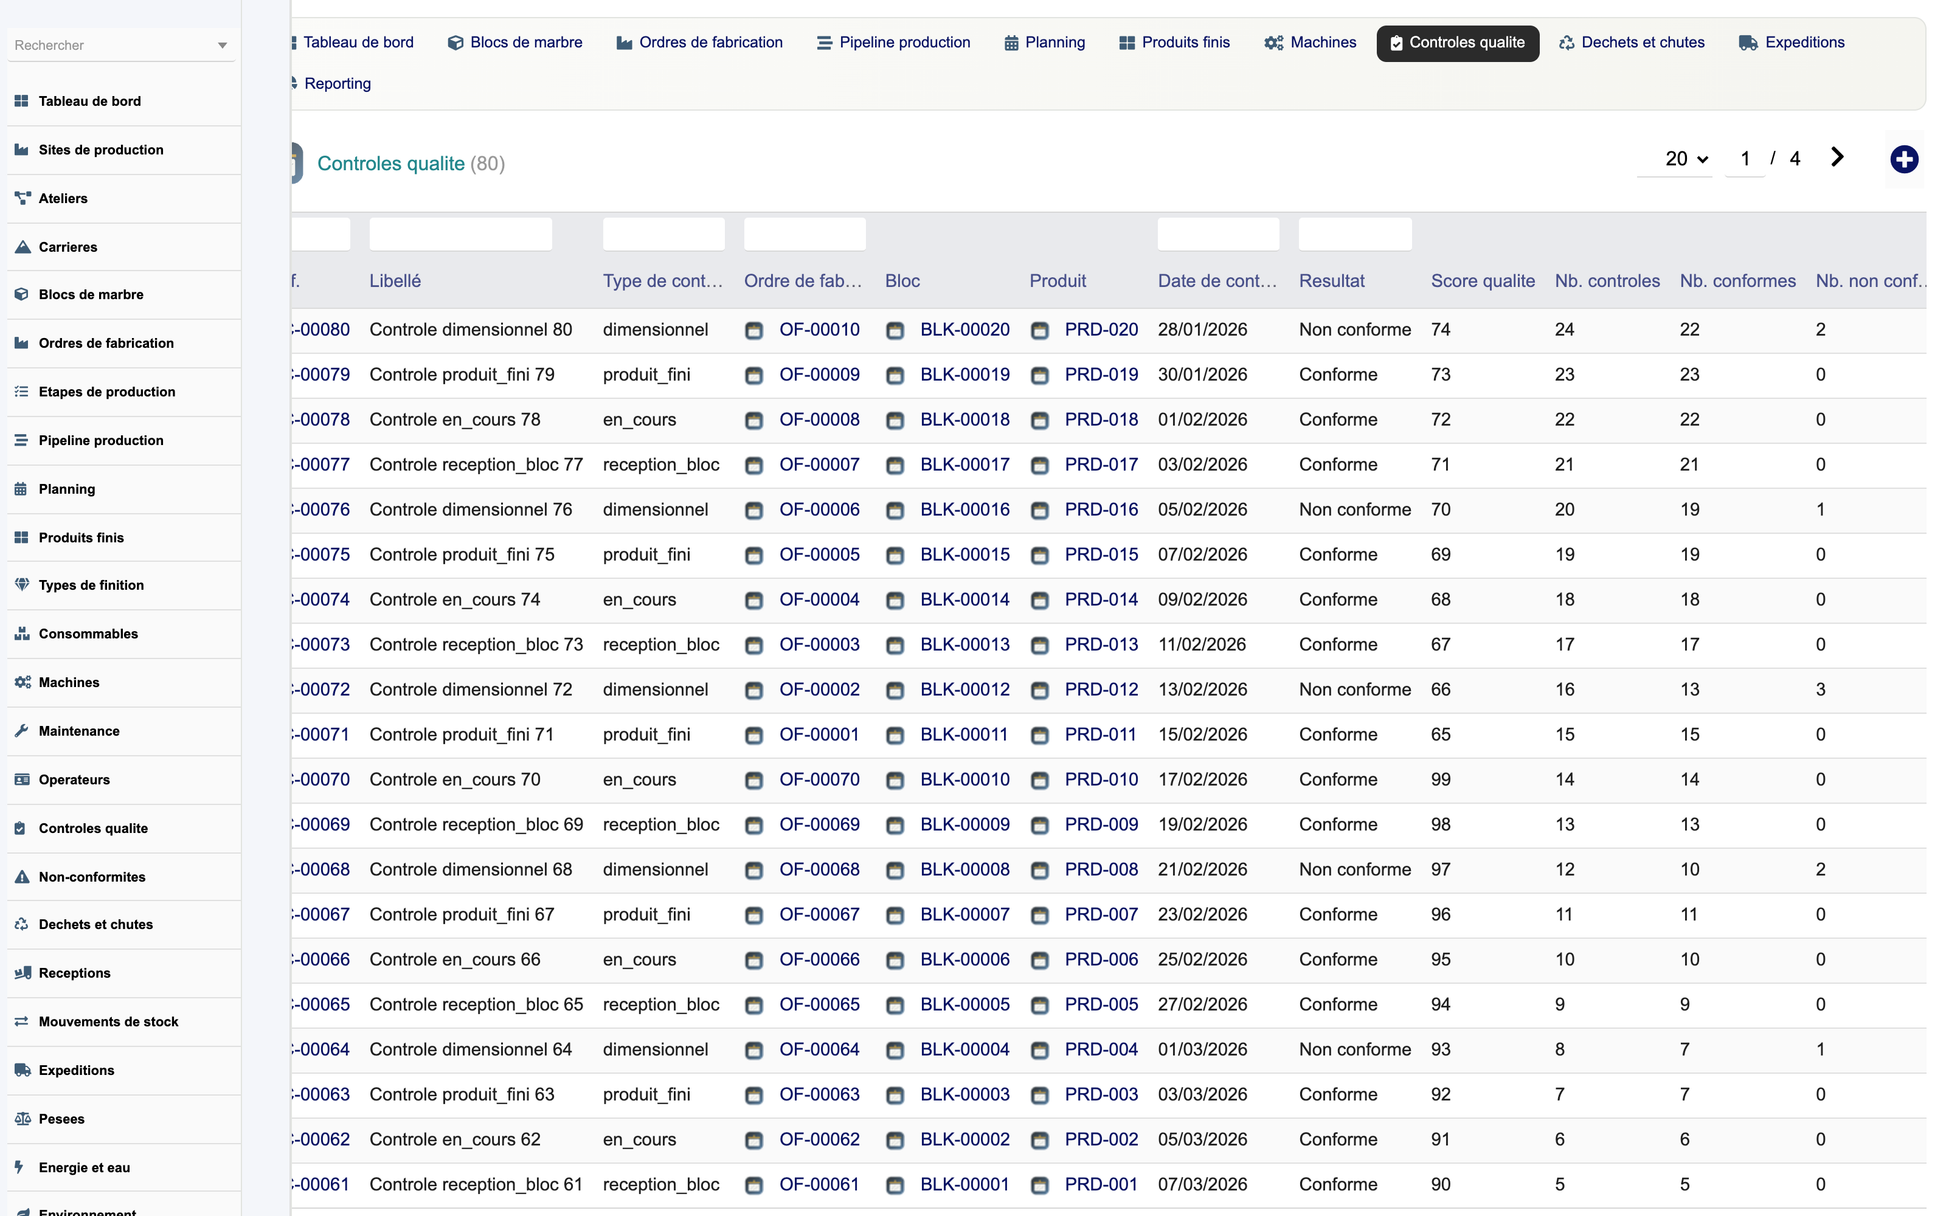Sort by Nb. controles column header
Viewport: 1946px width, 1216px height.
(1607, 281)
